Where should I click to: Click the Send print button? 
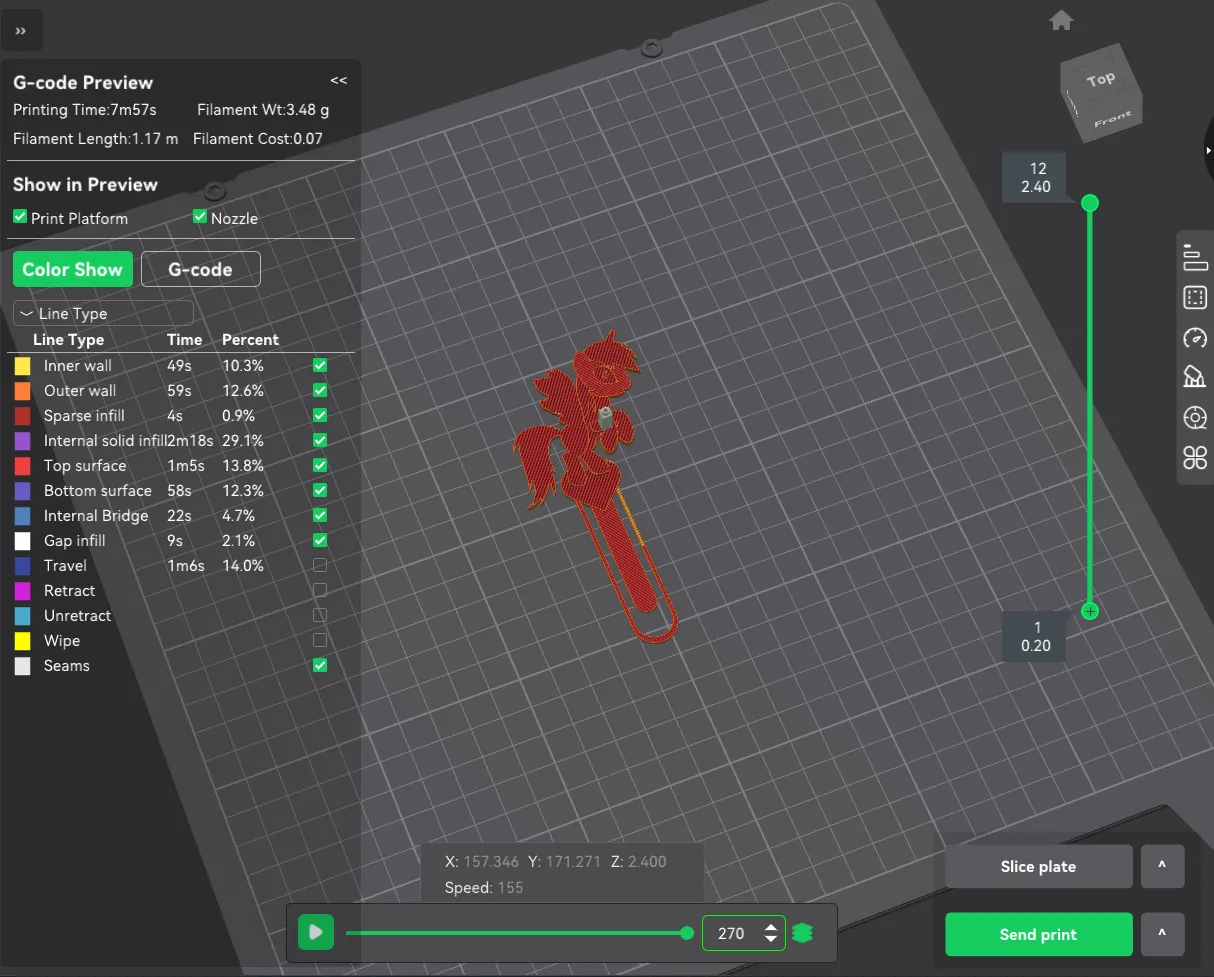tap(1039, 934)
